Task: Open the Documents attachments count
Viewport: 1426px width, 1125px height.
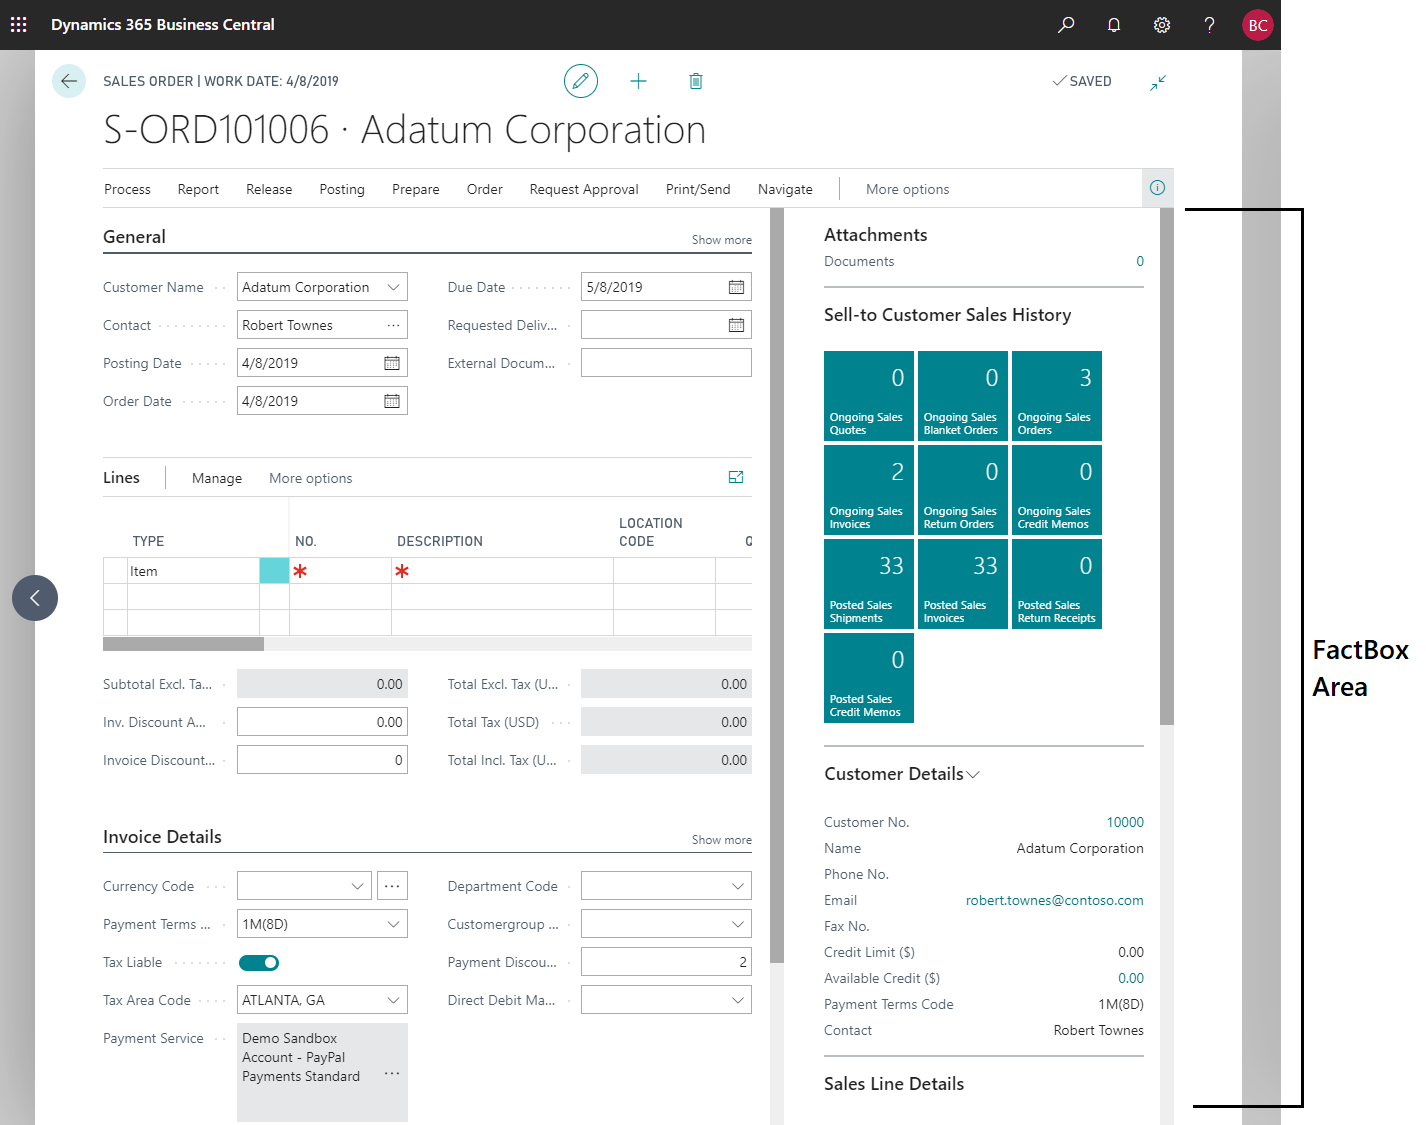Action: tap(1140, 261)
